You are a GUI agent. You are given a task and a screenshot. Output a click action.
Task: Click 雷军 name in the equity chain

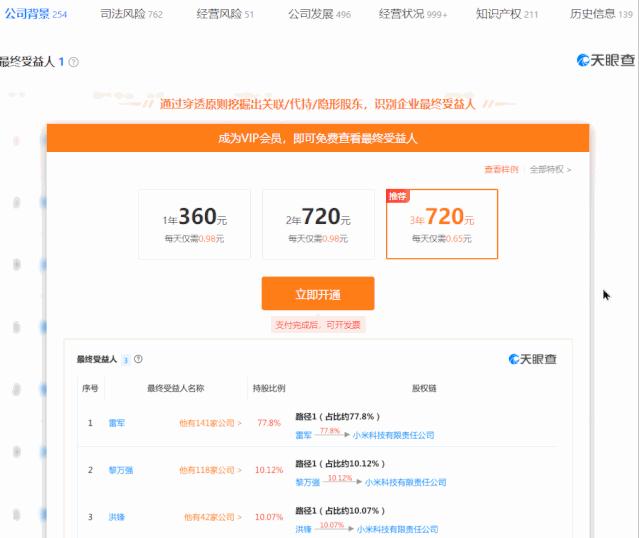303,435
